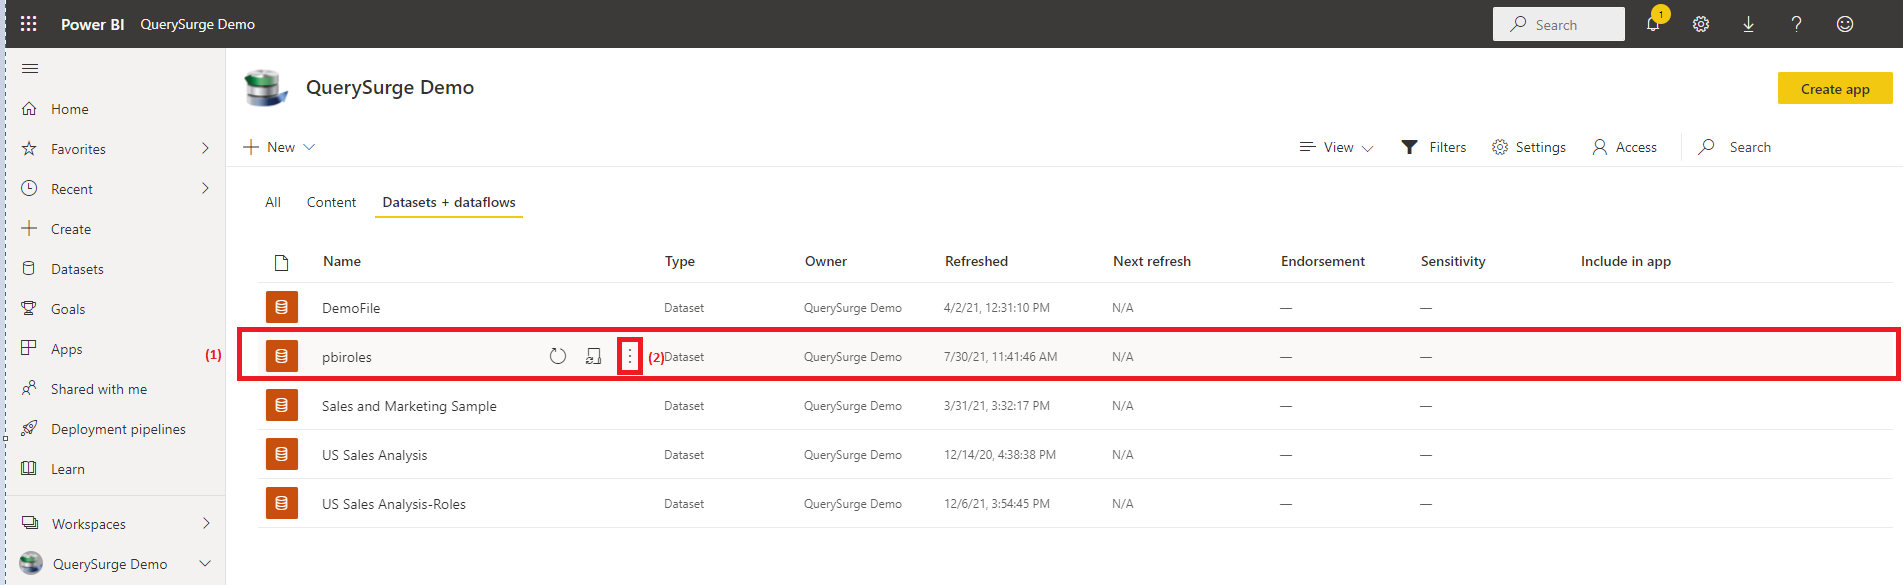The height and width of the screenshot is (585, 1903).
Task: Open Sales and Marketing Sample dataset
Action: pyautogui.click(x=409, y=406)
